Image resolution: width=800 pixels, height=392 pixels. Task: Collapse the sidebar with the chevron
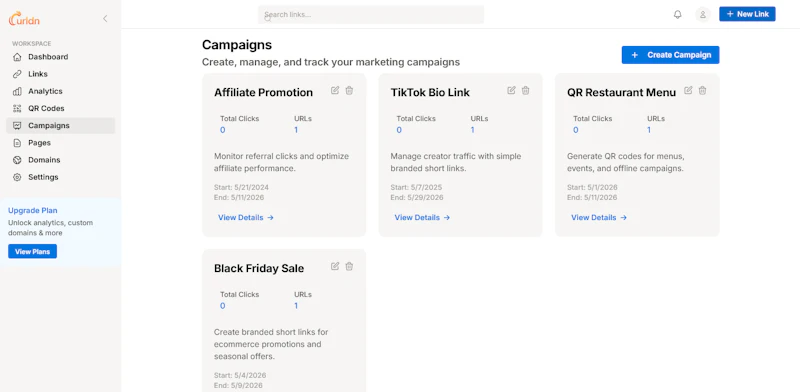coord(105,19)
